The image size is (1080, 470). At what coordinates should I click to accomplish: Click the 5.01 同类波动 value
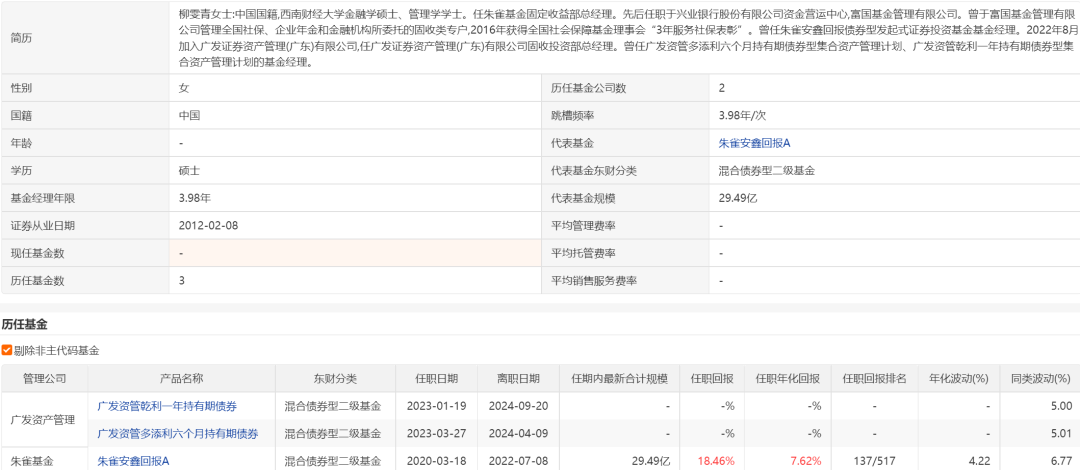point(1061,433)
